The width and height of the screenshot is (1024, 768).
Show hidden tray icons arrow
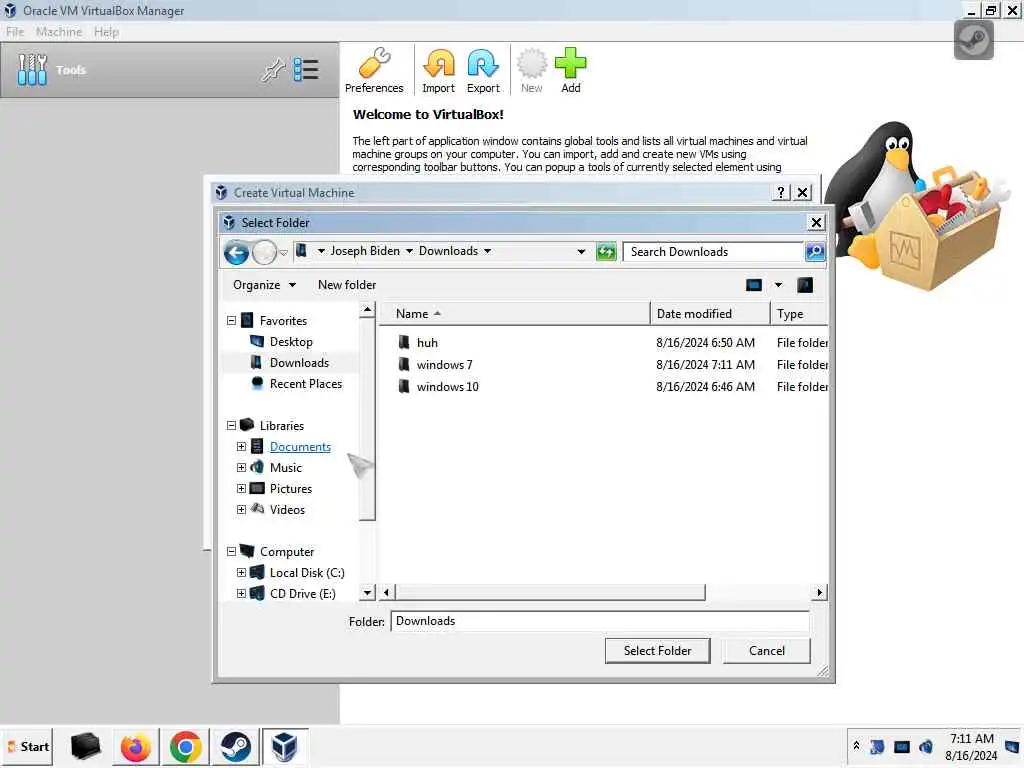tap(856, 745)
